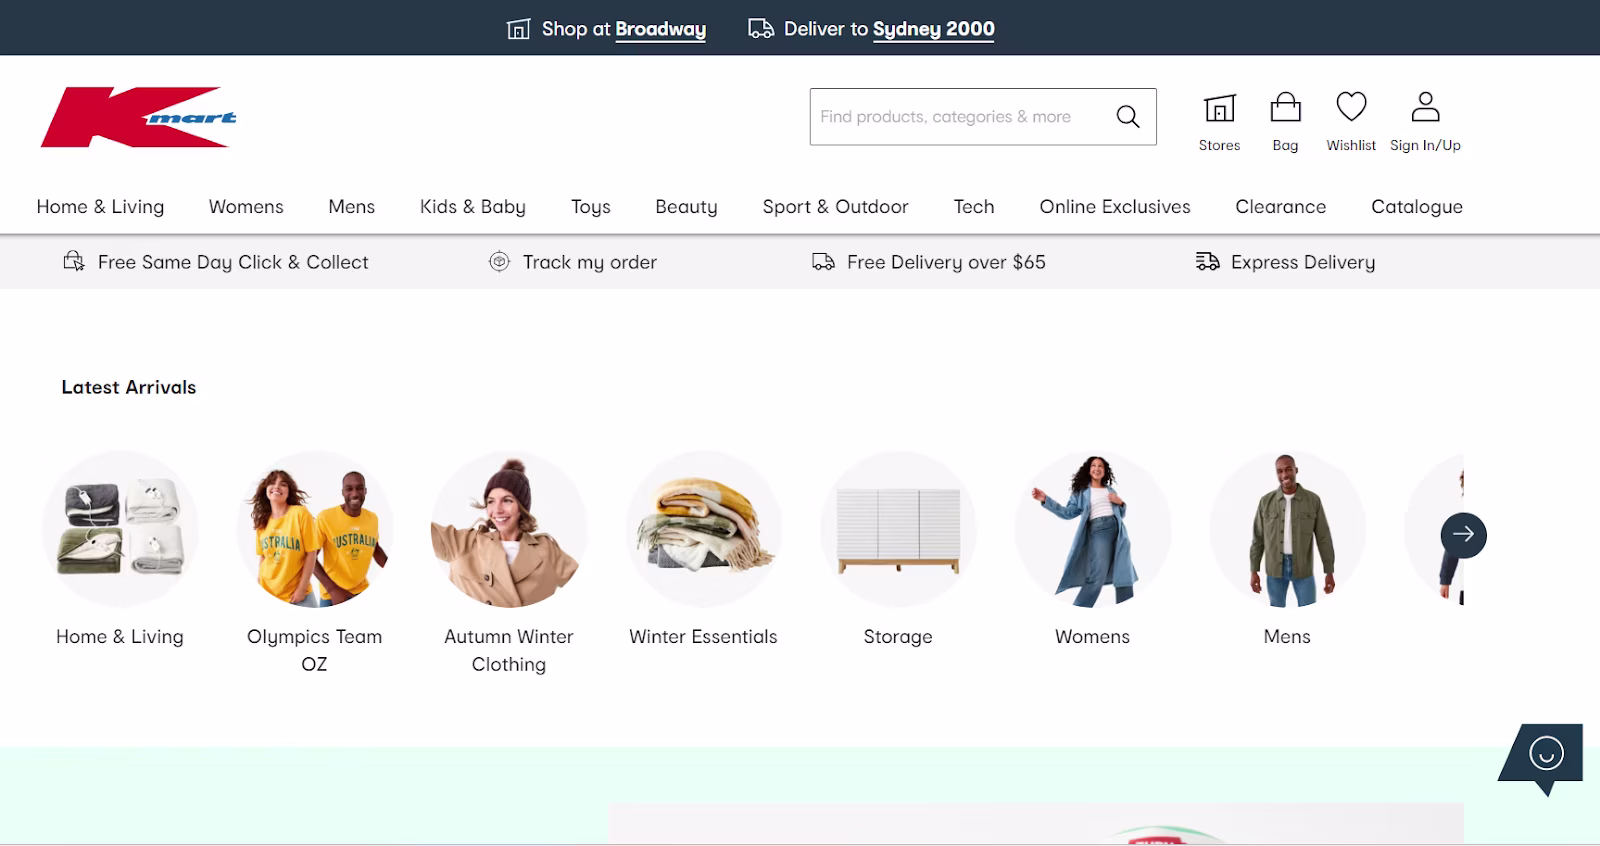
Task: Change store via the Broadway link
Action: (x=660, y=29)
